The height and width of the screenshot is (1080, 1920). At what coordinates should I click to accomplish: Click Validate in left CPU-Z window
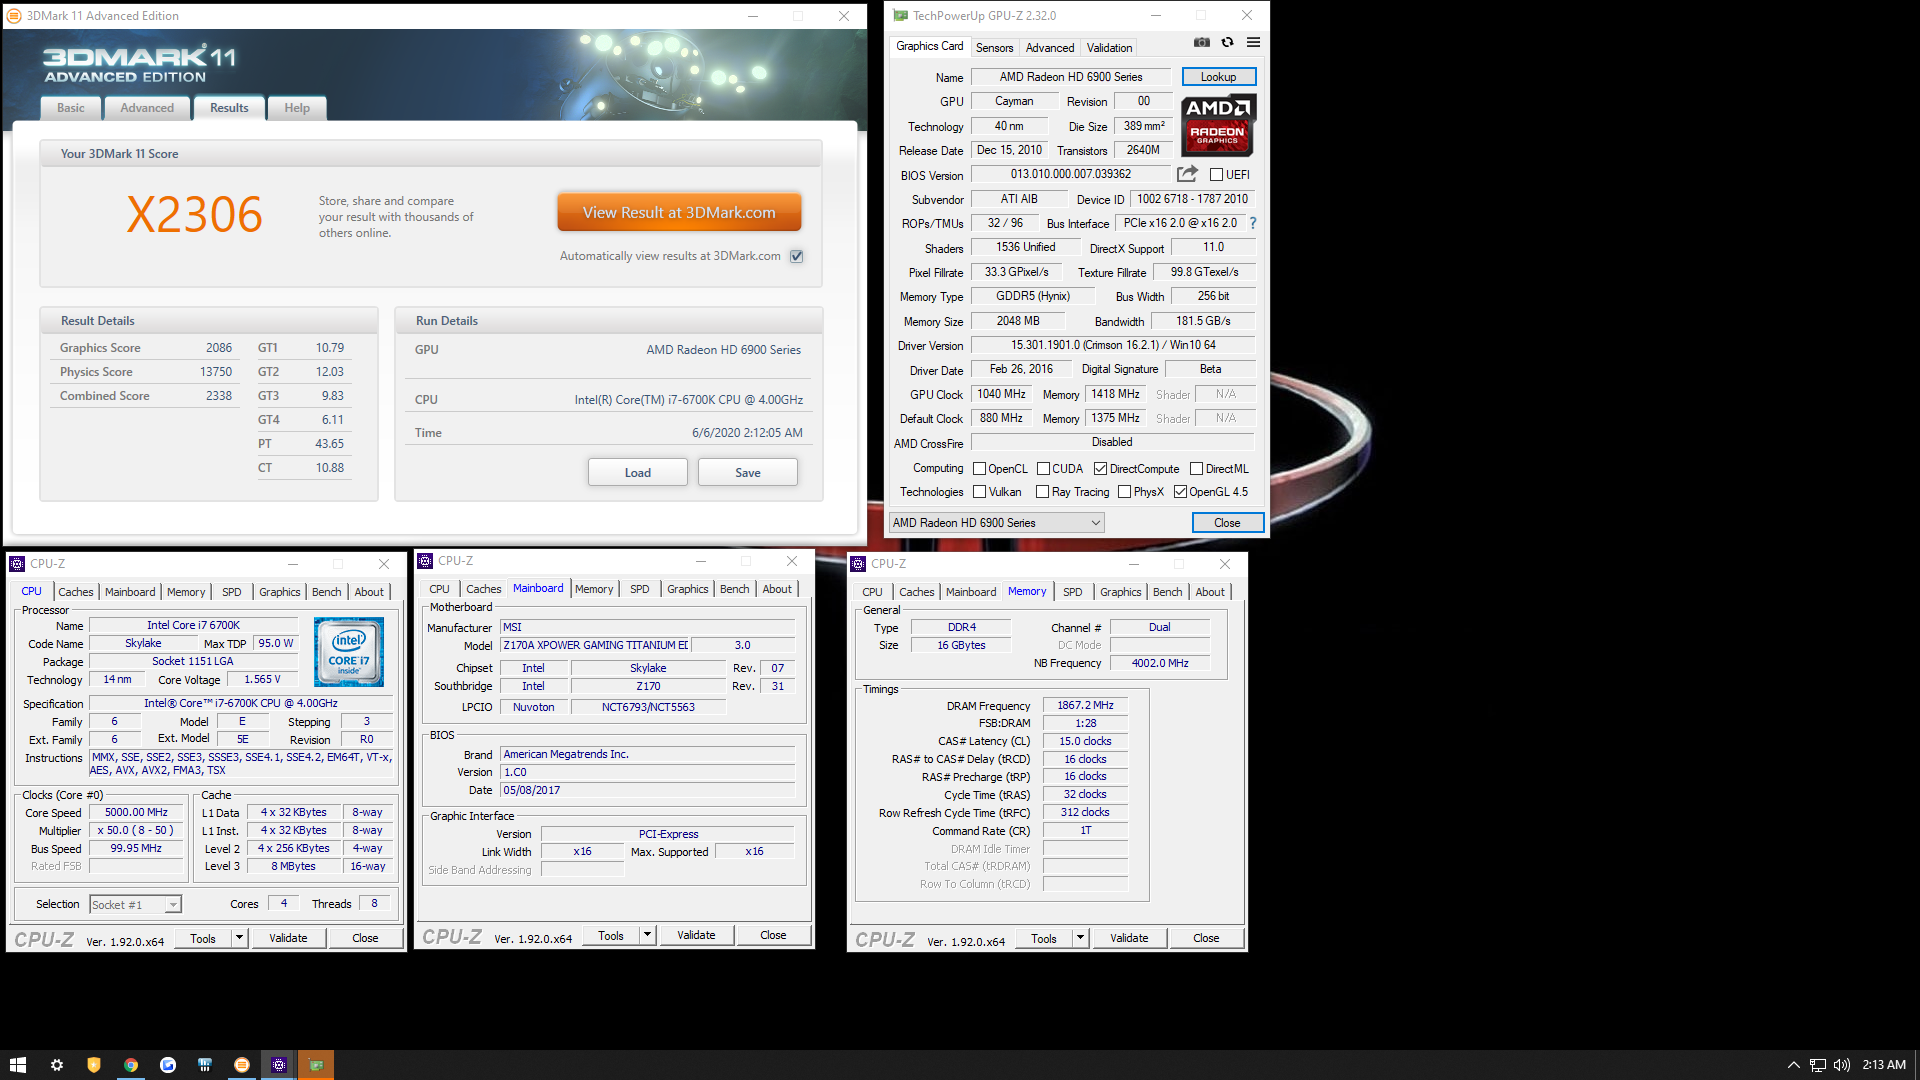(x=288, y=938)
